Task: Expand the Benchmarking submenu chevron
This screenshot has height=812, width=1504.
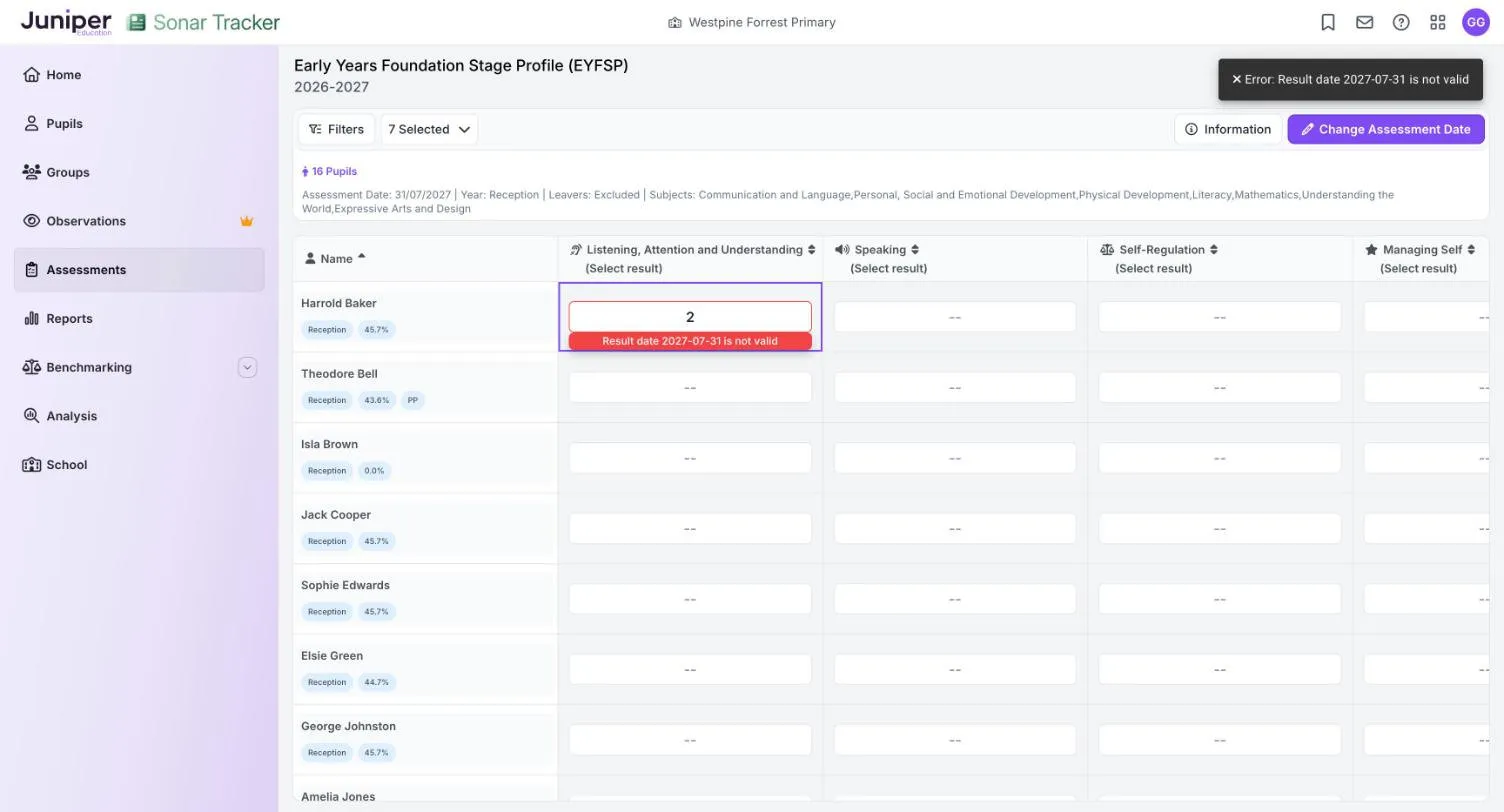Action: (x=248, y=367)
